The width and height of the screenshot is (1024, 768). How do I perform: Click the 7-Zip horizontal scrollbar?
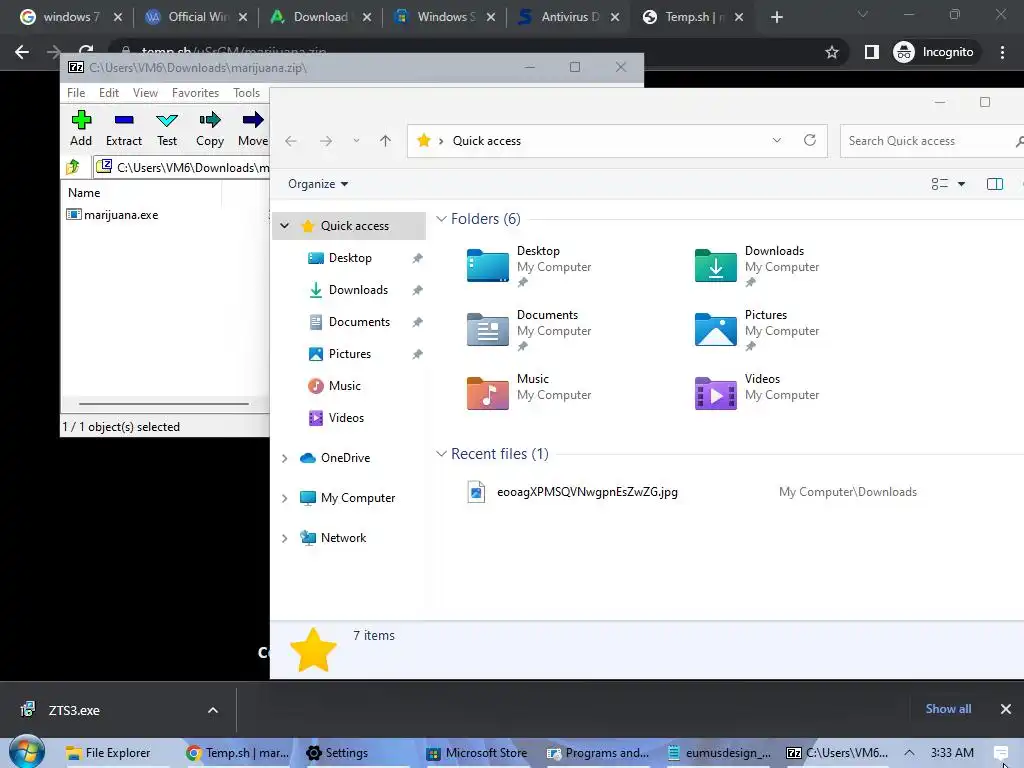[x=163, y=404]
